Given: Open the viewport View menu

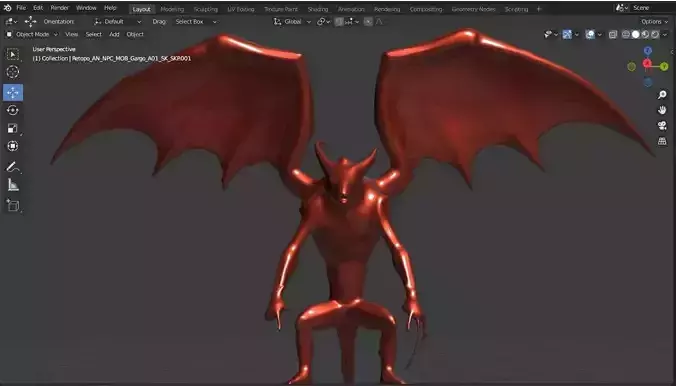Looking at the screenshot, I should click(72, 35).
